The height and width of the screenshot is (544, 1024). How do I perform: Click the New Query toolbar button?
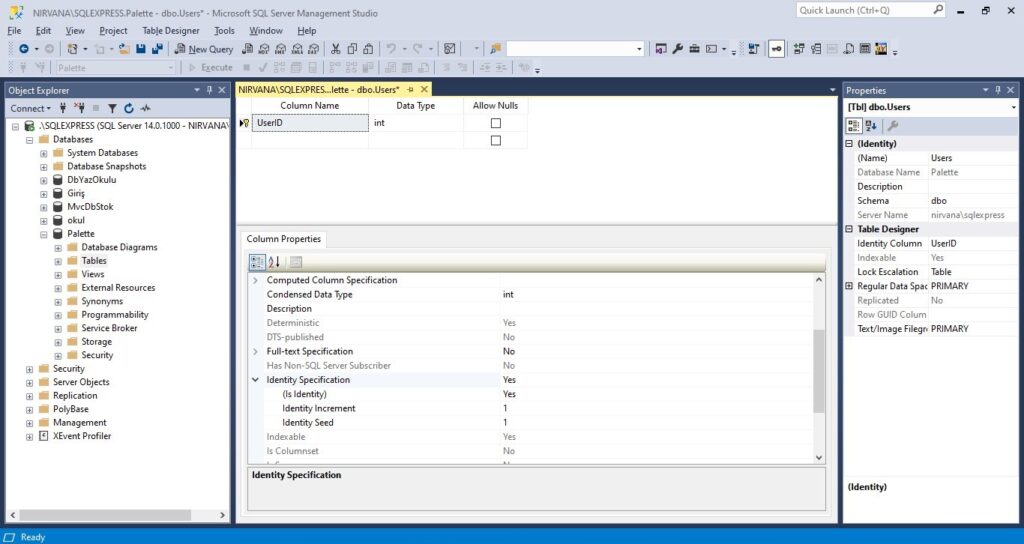point(204,49)
